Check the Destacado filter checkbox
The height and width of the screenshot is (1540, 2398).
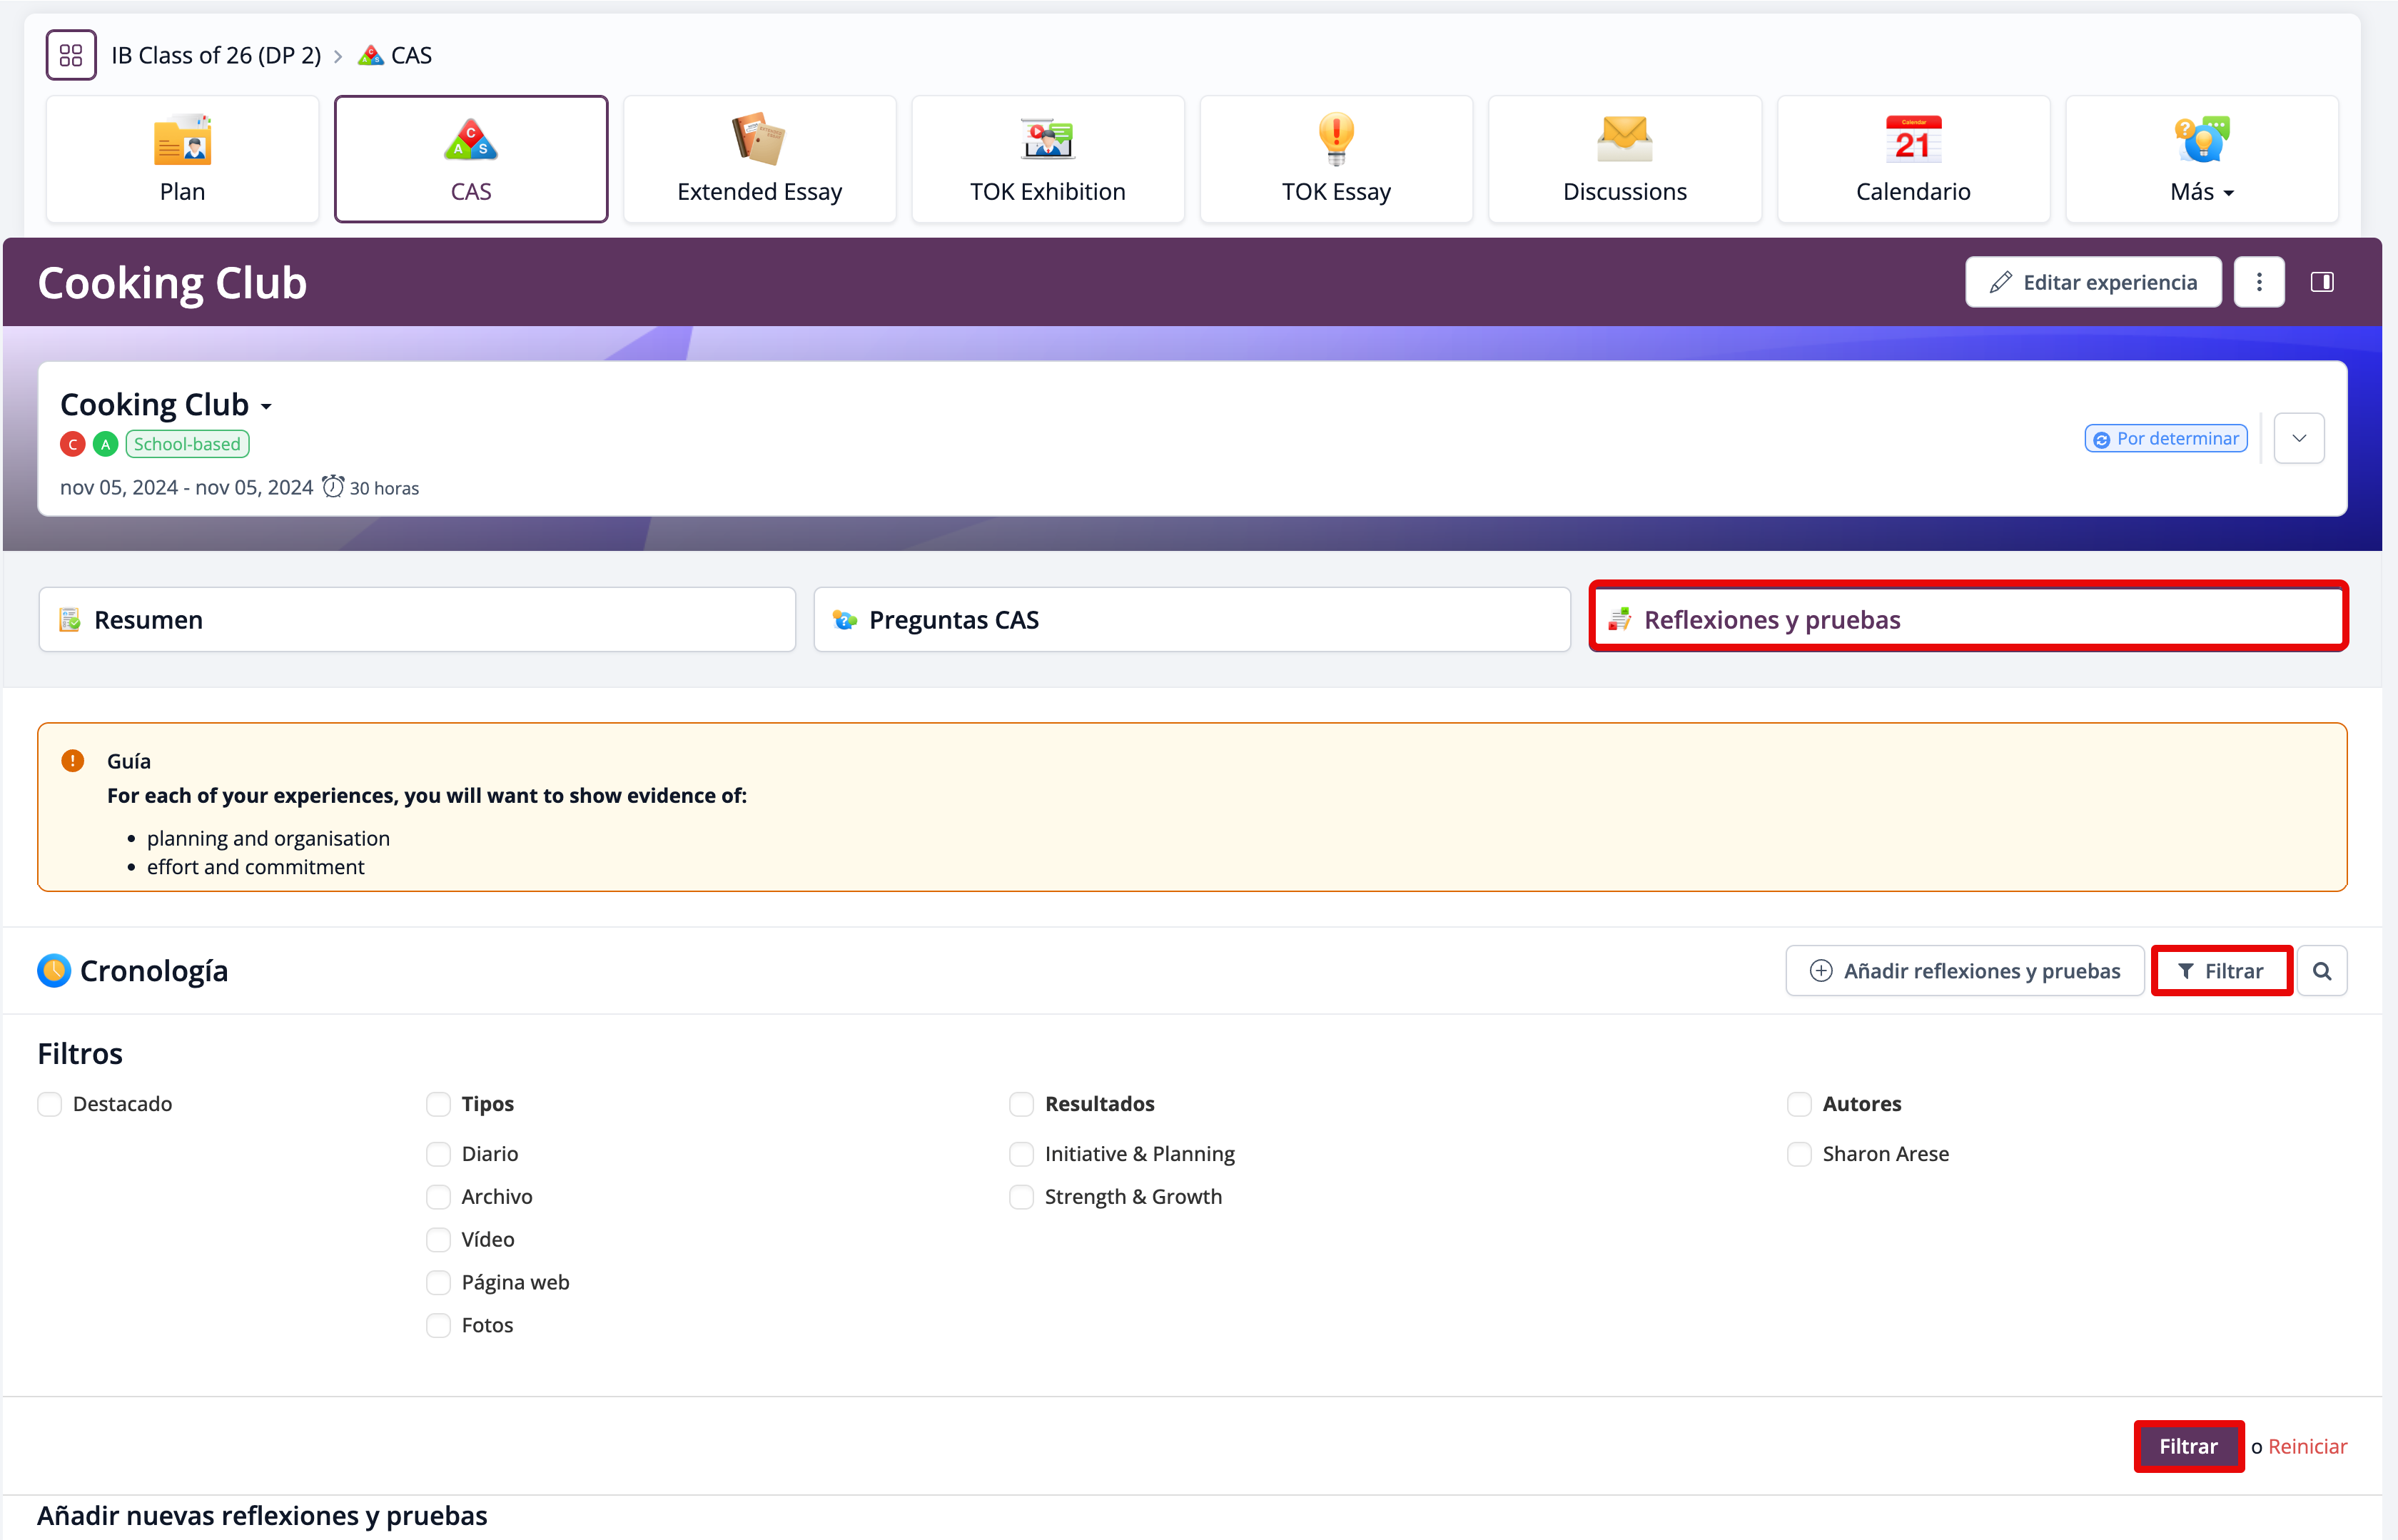50,1104
